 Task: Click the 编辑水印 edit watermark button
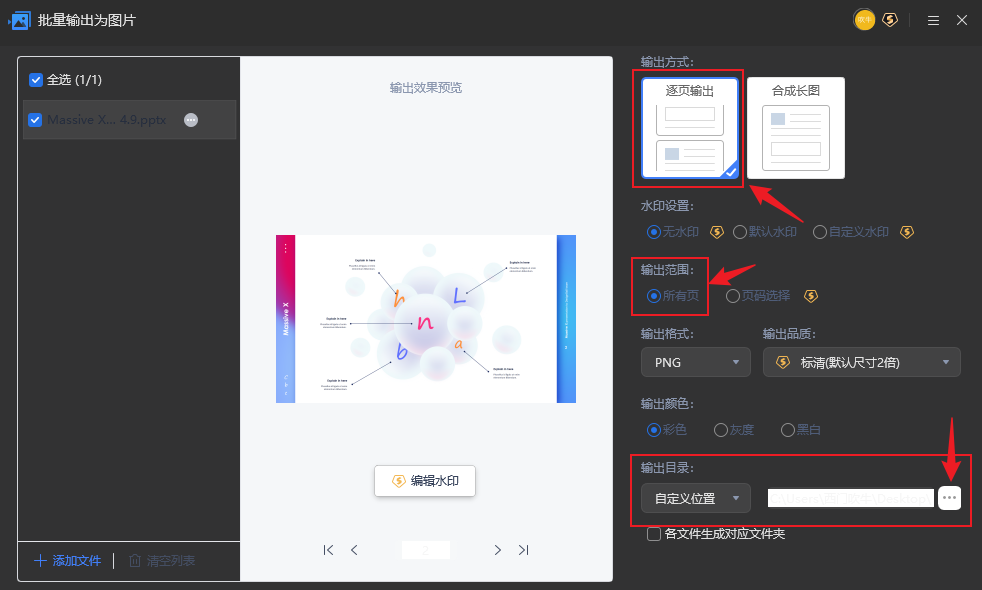click(424, 481)
